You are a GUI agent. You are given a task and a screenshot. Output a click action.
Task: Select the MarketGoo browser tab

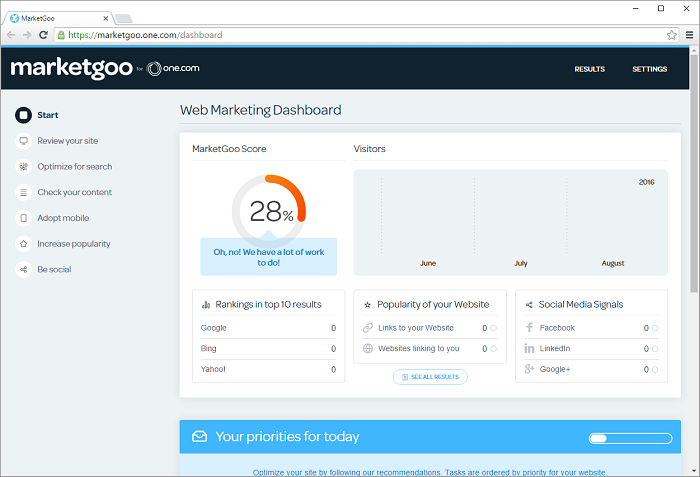coord(57,18)
